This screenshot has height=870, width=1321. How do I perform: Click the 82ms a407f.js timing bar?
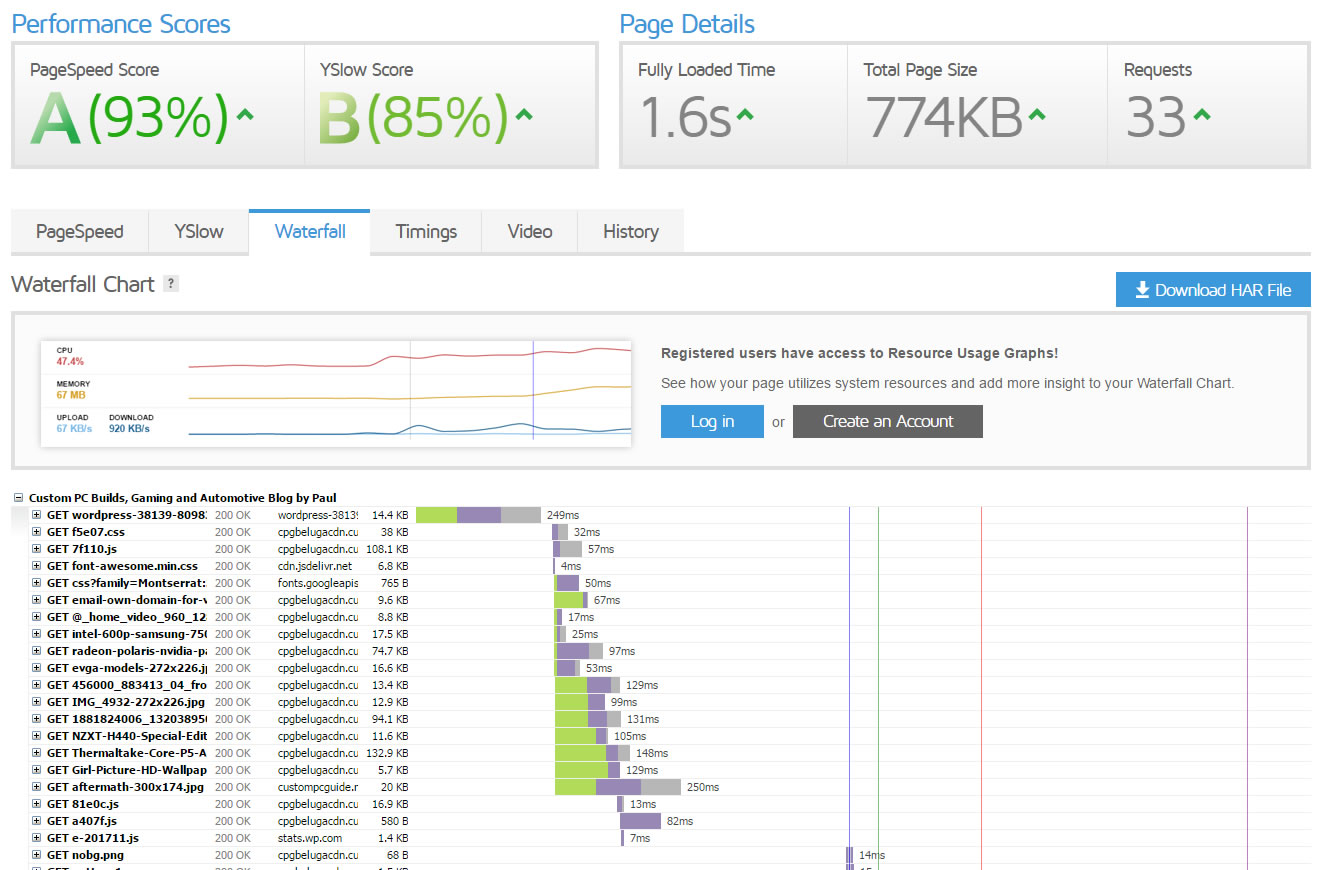[640, 821]
